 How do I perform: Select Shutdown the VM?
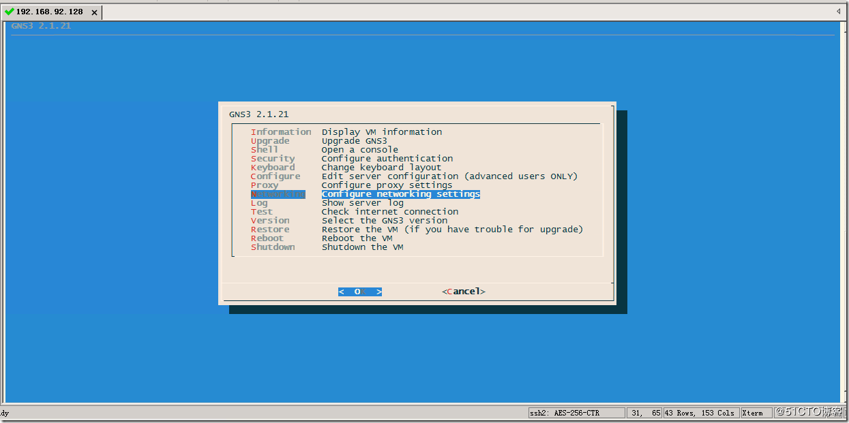click(273, 247)
